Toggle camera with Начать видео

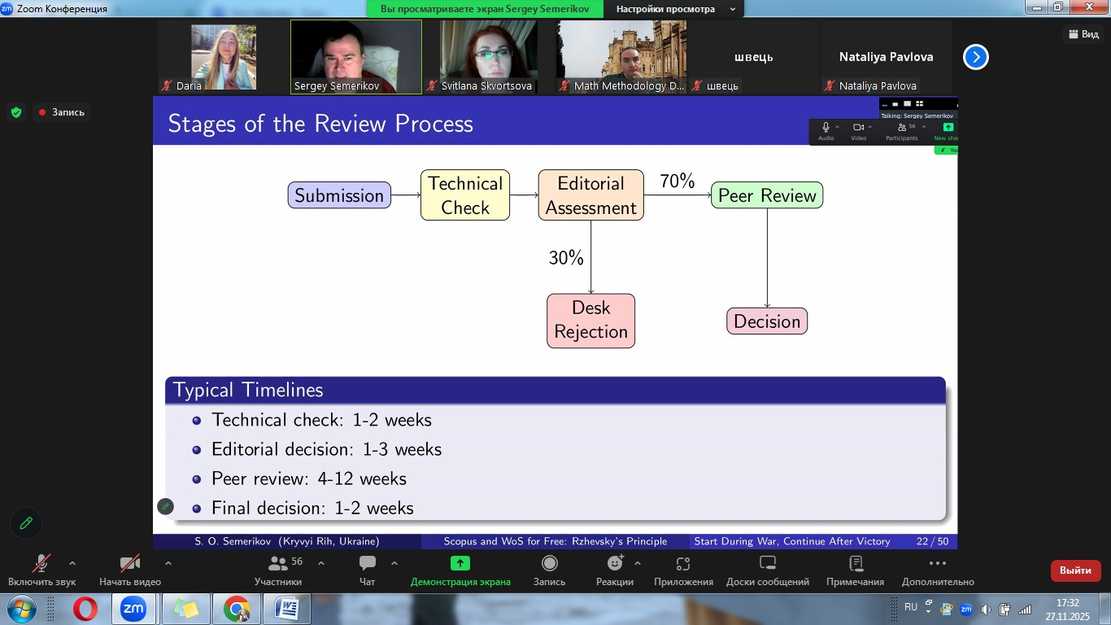129,570
